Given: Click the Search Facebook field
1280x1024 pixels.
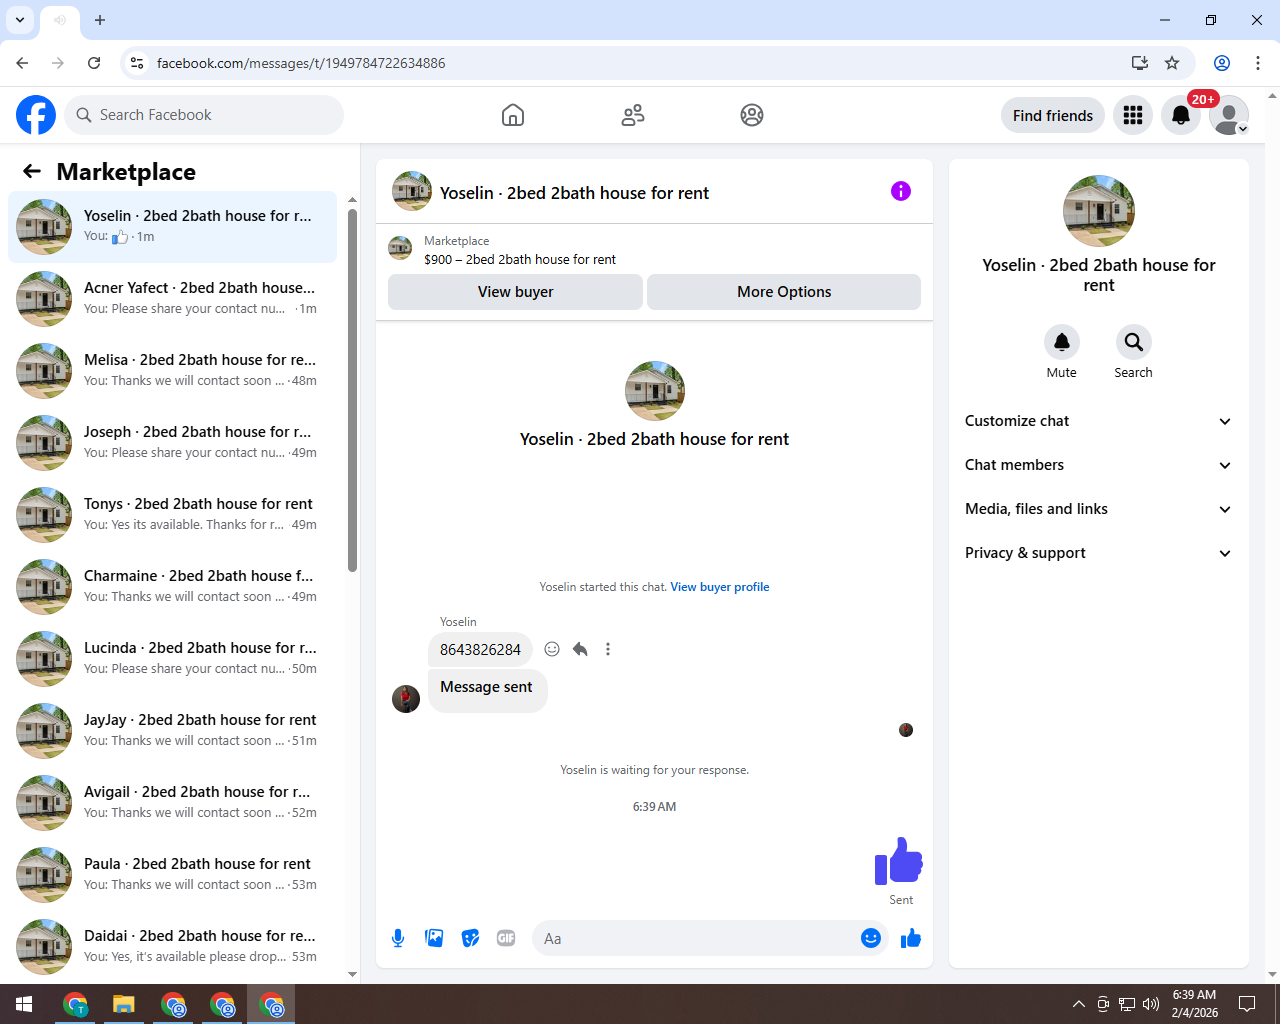Looking at the screenshot, I should (x=204, y=115).
